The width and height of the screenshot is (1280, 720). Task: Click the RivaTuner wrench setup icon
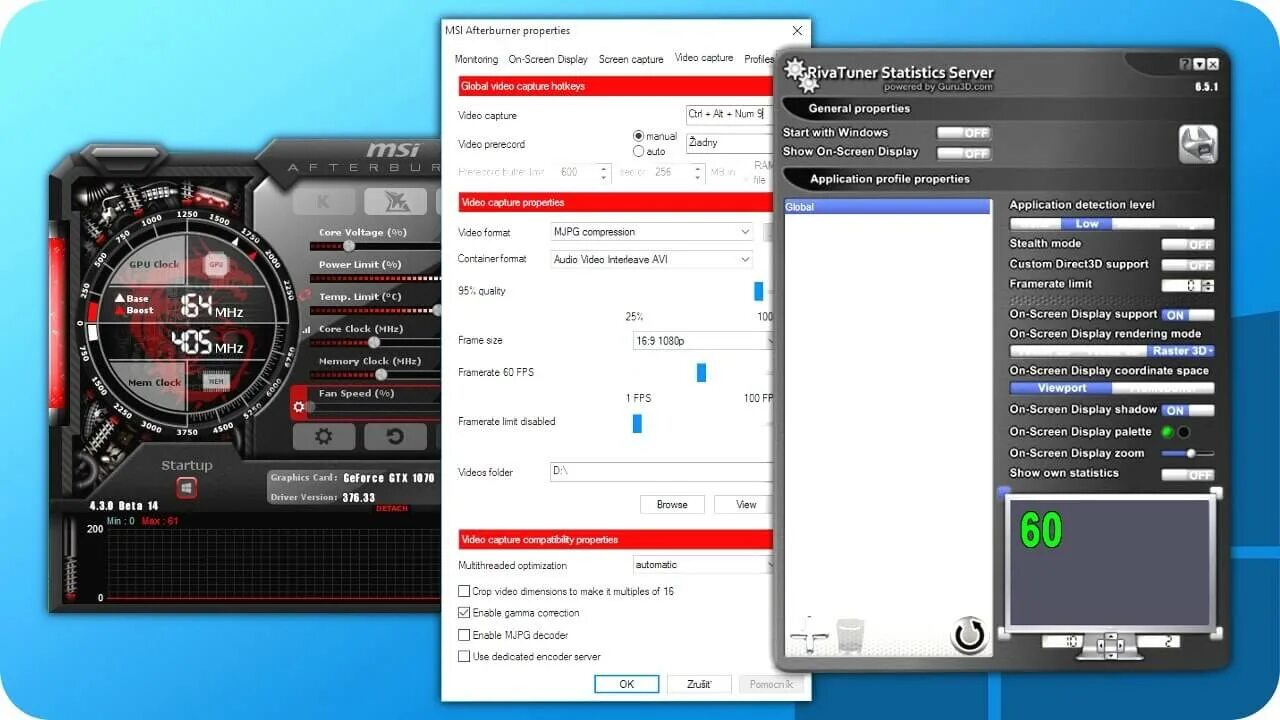point(1198,144)
